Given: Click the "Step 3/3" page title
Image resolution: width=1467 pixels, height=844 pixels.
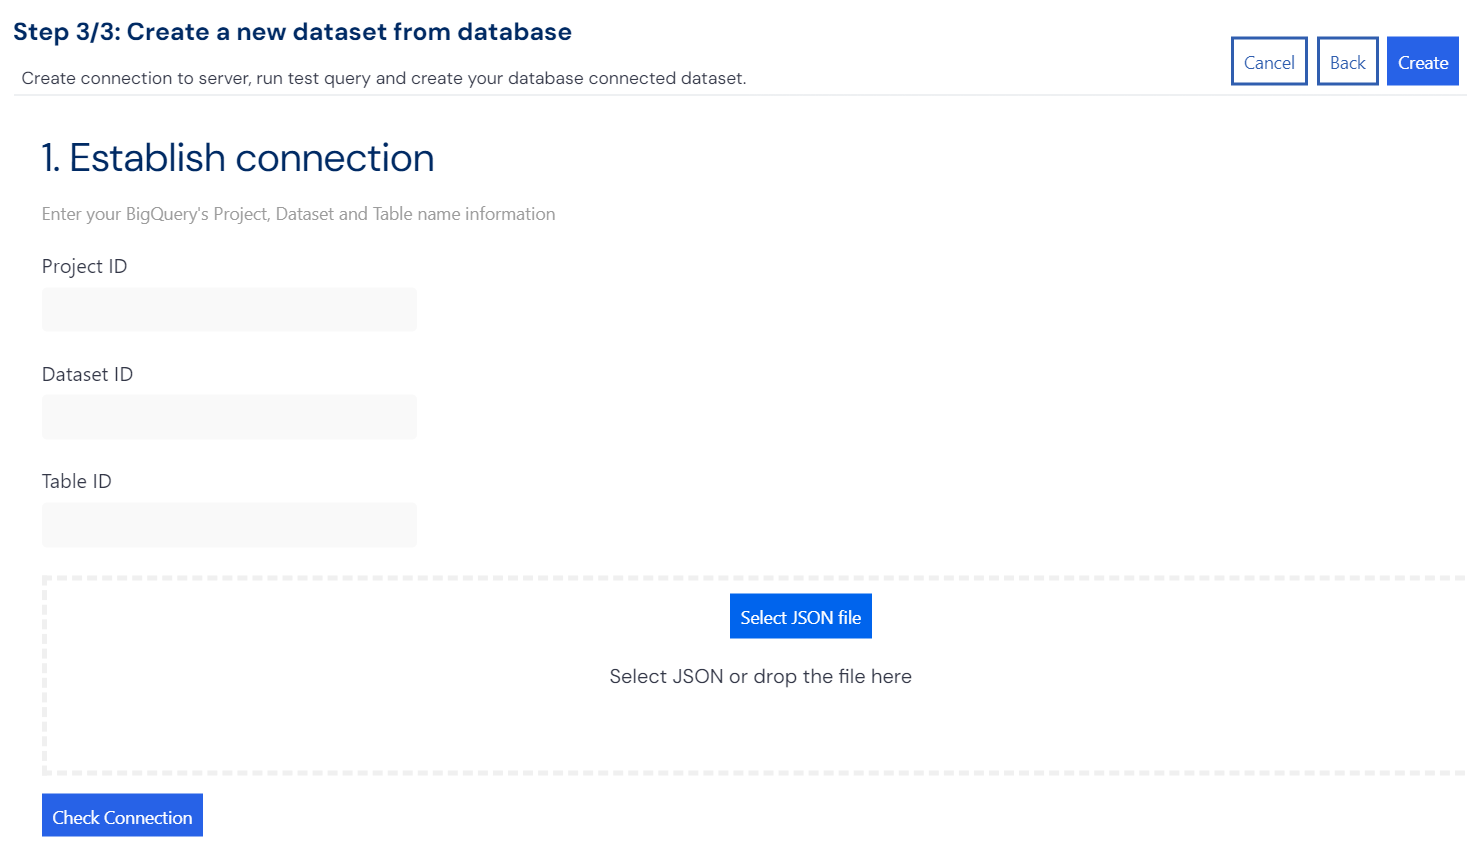Looking at the screenshot, I should click(292, 32).
